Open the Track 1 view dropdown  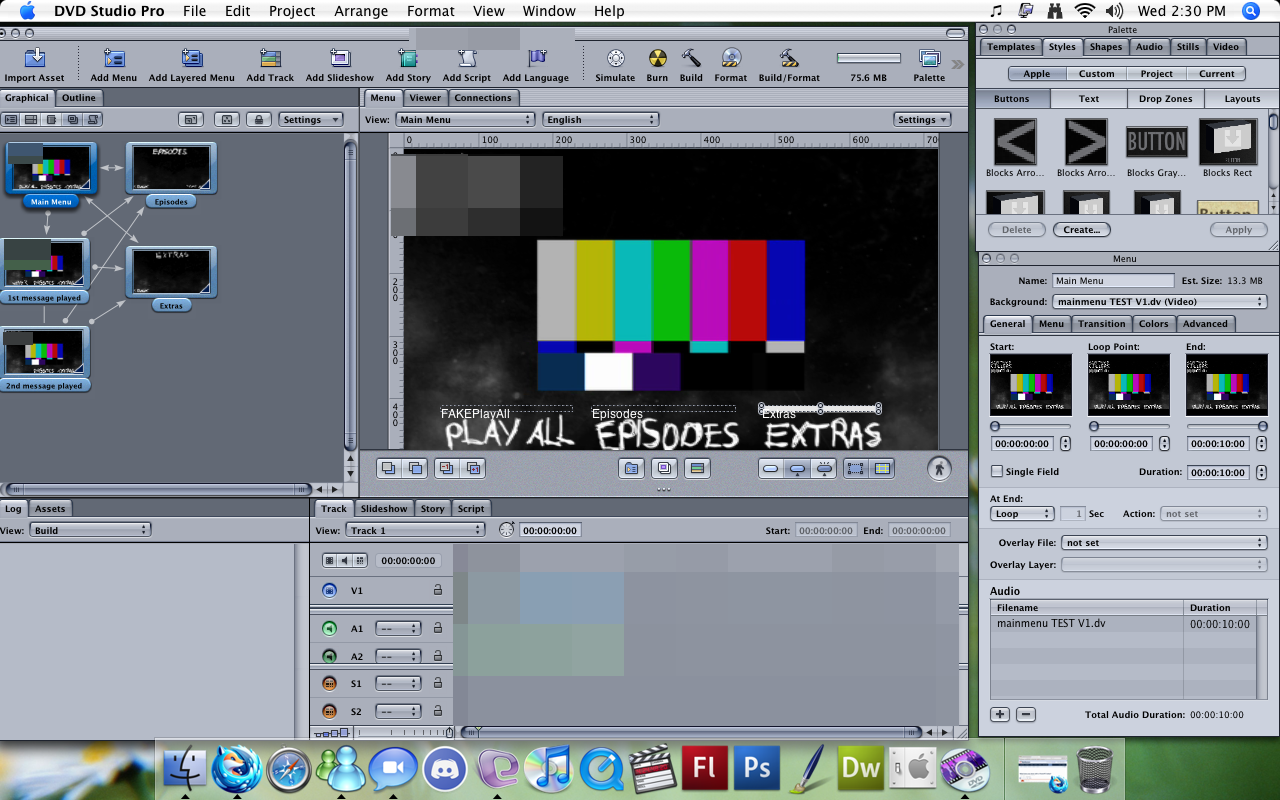point(416,530)
